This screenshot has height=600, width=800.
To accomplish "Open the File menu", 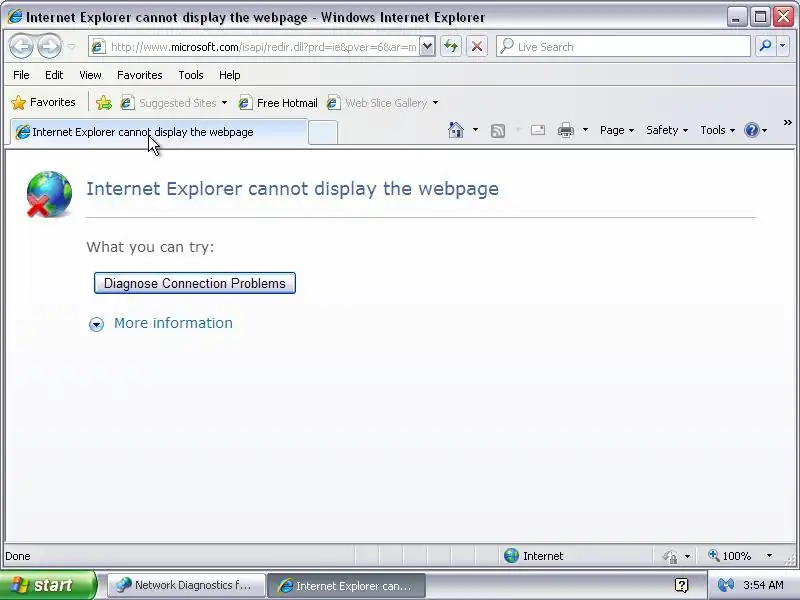I will [21, 75].
